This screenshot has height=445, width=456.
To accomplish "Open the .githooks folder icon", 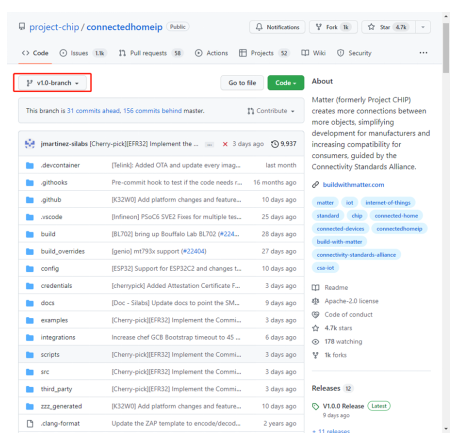I will [30, 183].
